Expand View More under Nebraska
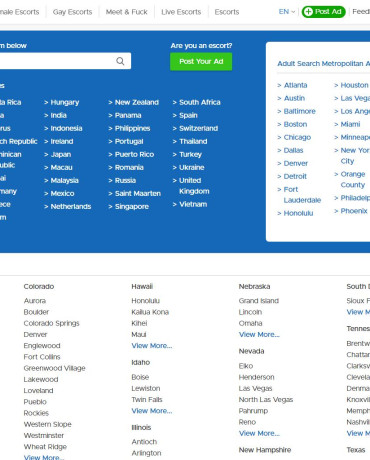This screenshot has width=370, height=460. [259, 335]
